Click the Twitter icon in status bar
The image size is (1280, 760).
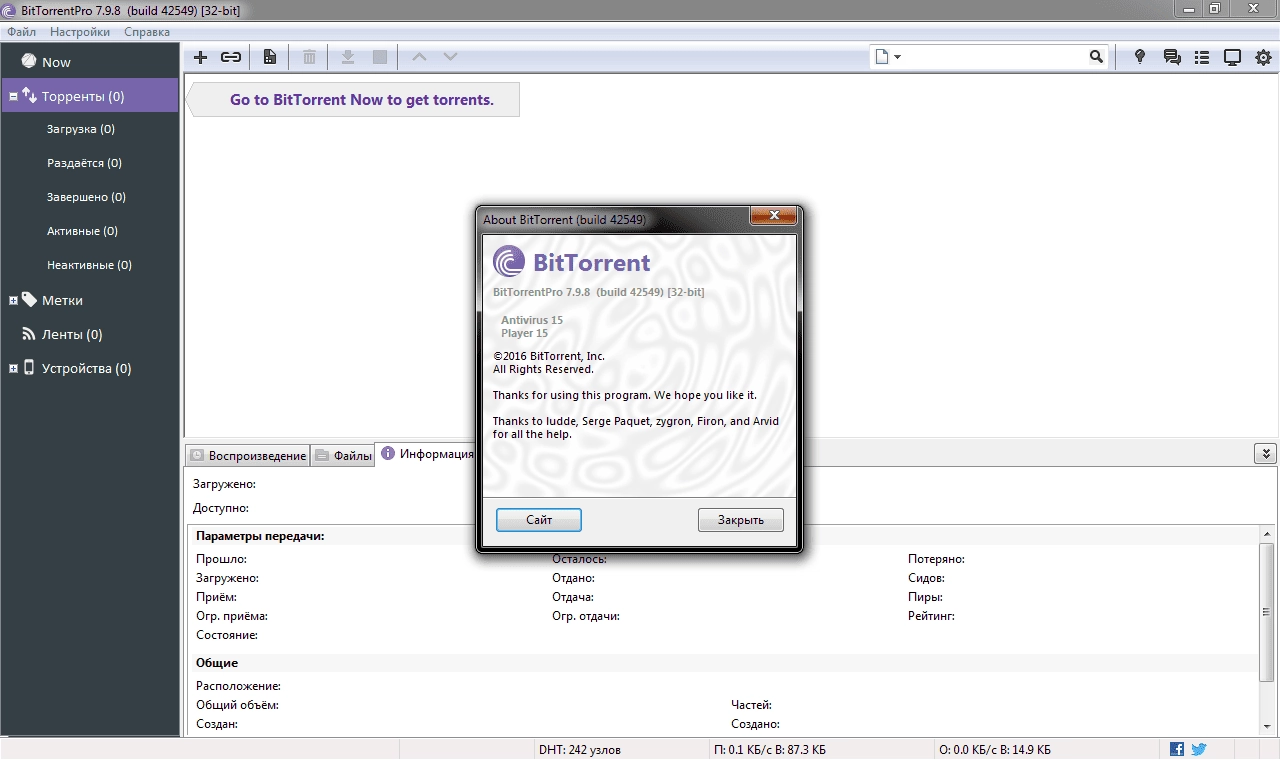coord(1199,749)
